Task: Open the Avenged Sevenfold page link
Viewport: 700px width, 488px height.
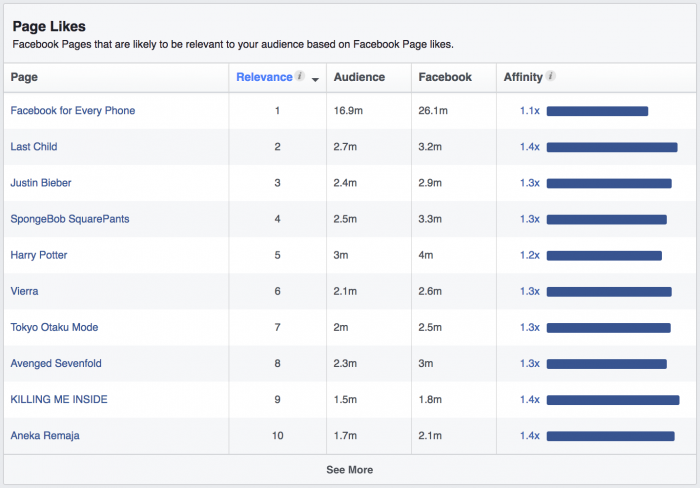Action: 56,363
